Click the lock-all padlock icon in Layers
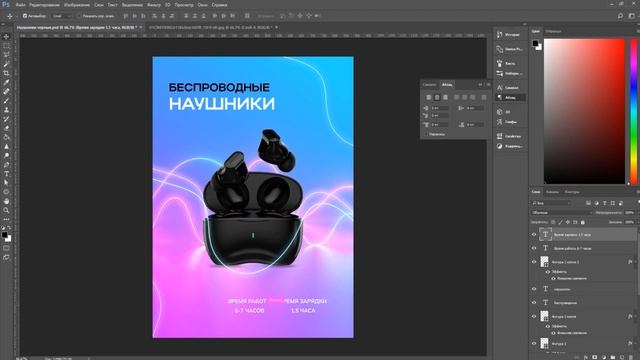 (582, 222)
